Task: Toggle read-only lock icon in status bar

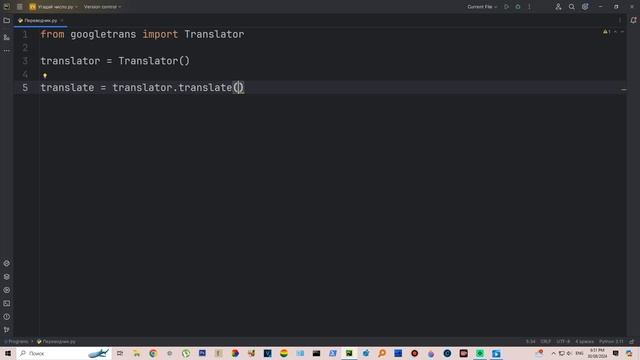Action: click(x=631, y=342)
